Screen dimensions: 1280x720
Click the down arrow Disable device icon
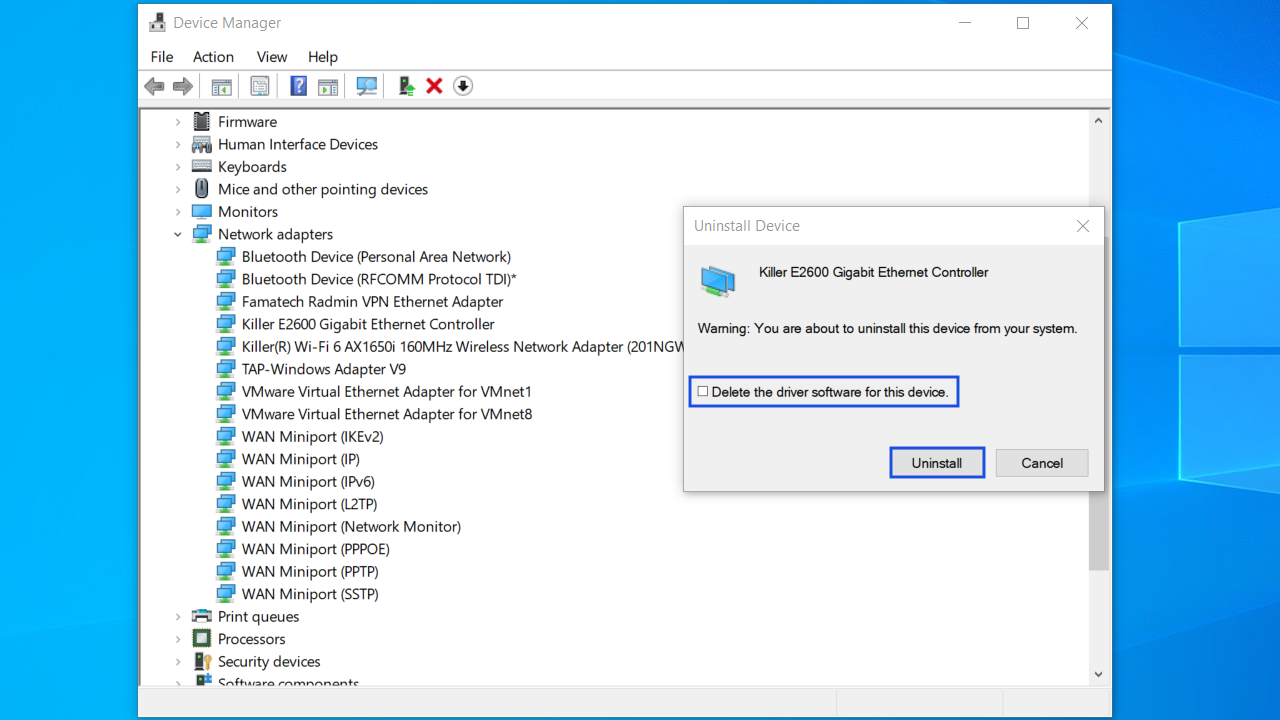462,86
